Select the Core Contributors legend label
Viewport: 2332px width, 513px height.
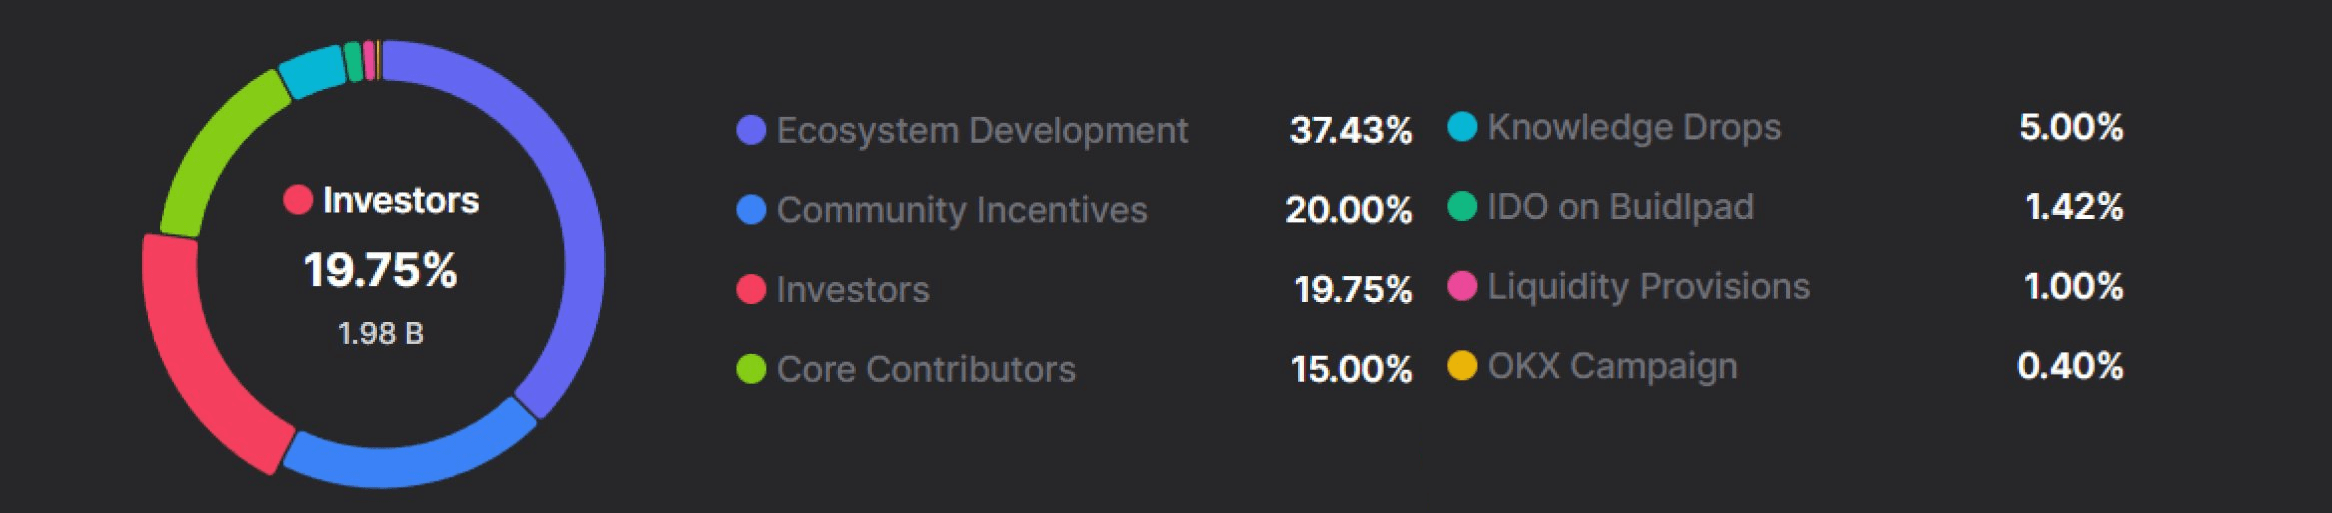(926, 369)
